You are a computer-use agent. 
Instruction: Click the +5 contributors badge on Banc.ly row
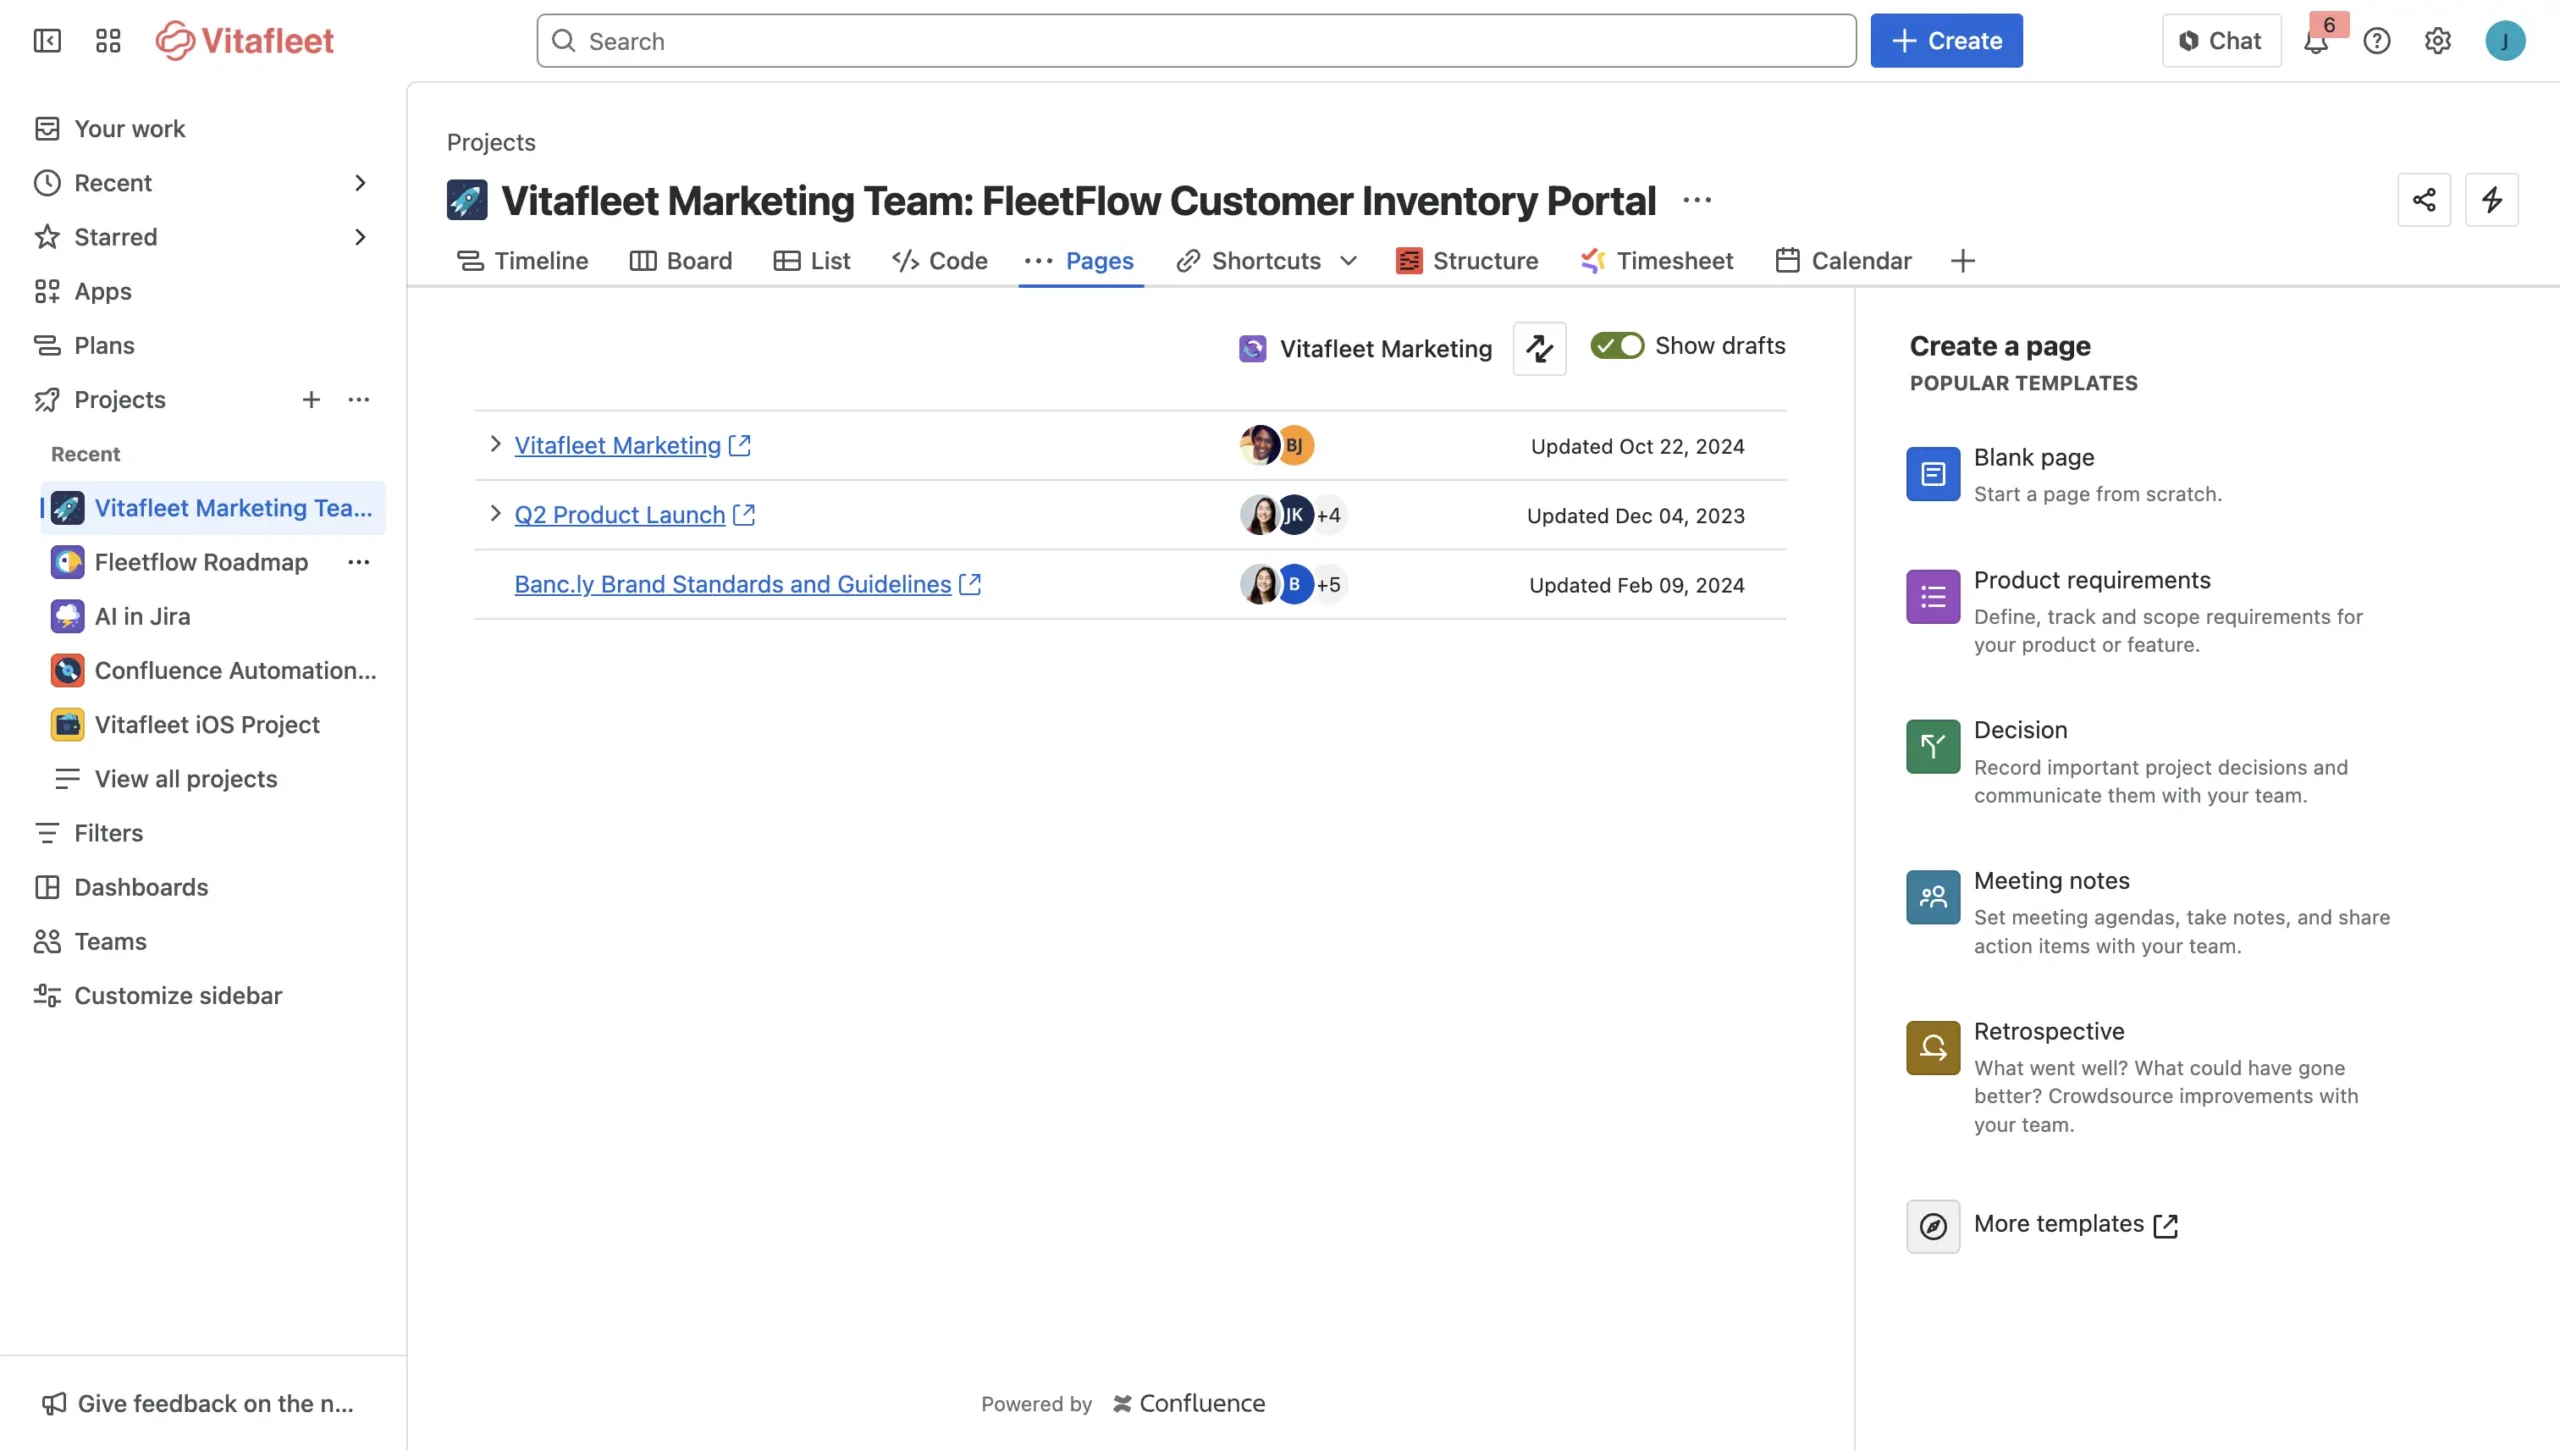(1328, 585)
